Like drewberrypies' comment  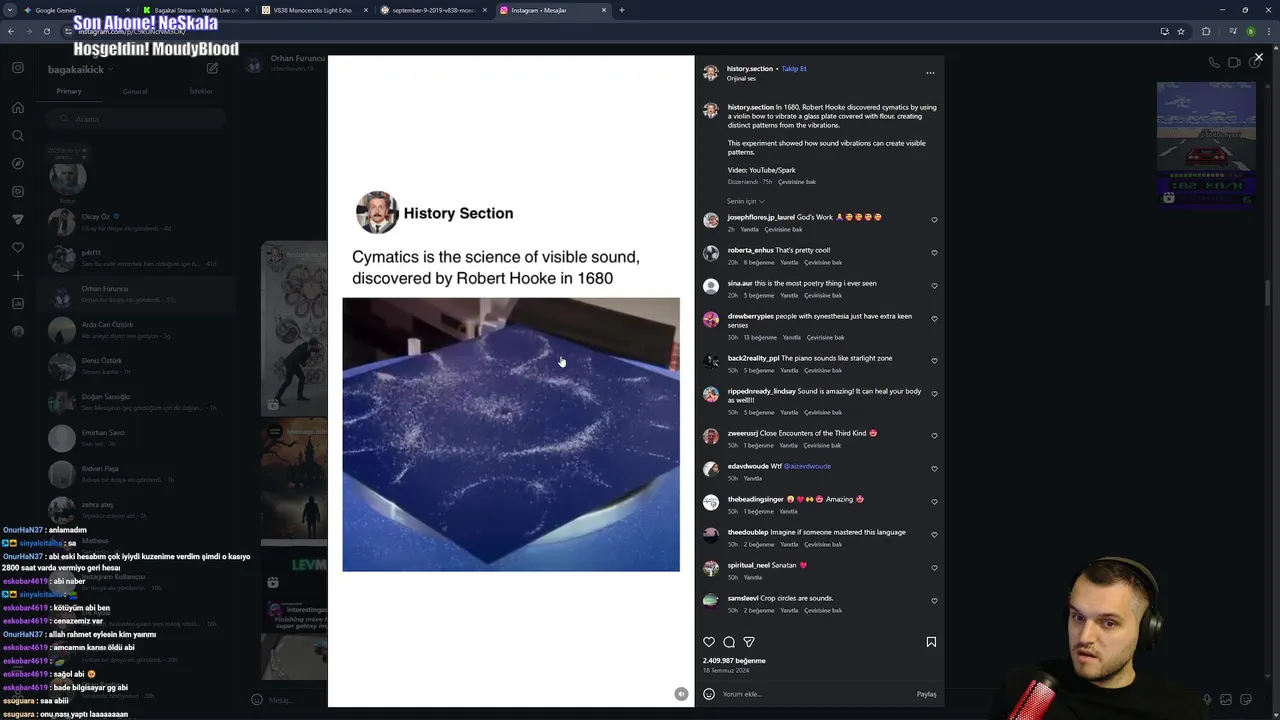pos(934,320)
